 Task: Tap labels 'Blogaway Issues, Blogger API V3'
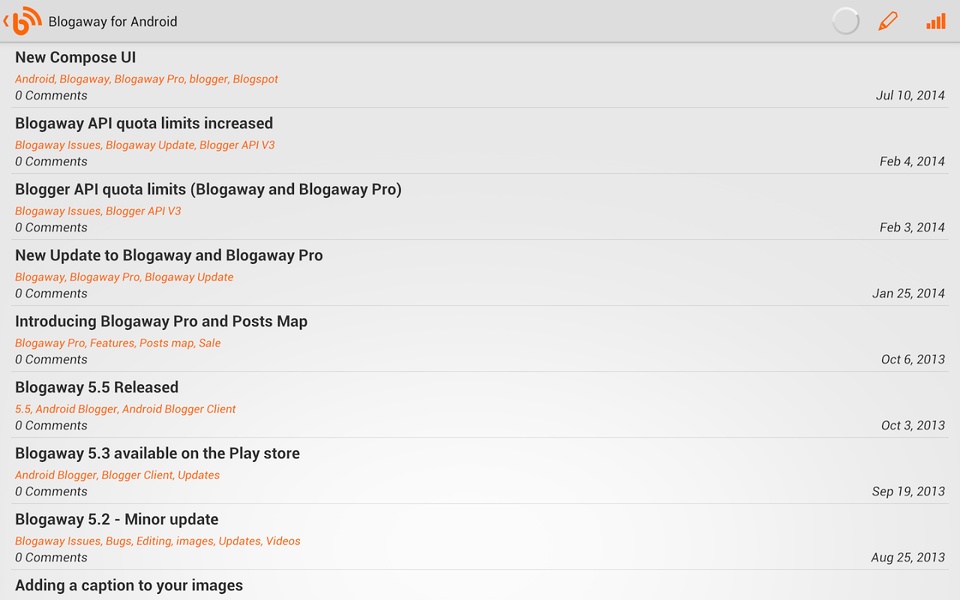[98, 211]
